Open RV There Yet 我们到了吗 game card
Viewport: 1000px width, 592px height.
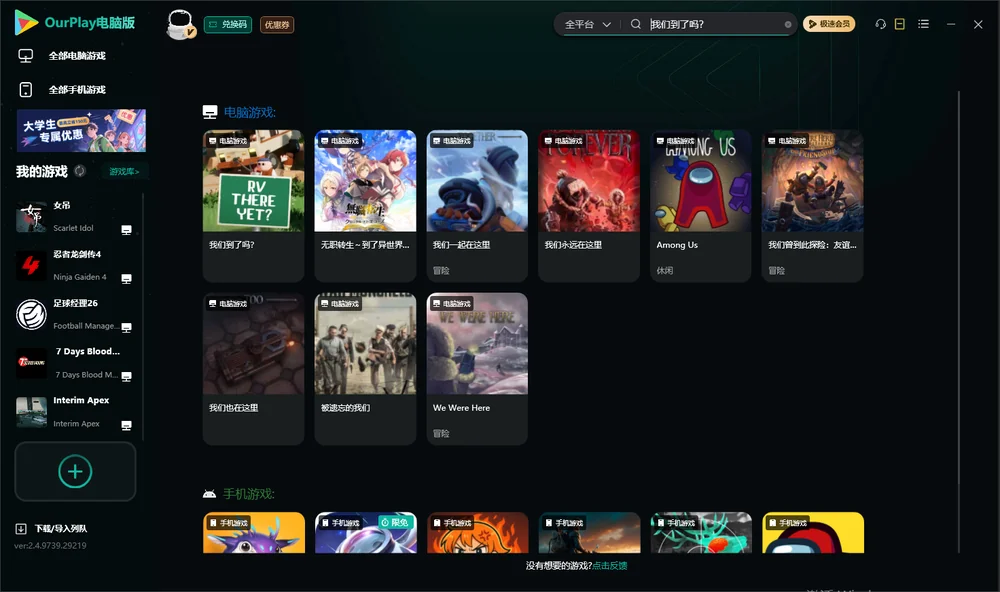253,205
